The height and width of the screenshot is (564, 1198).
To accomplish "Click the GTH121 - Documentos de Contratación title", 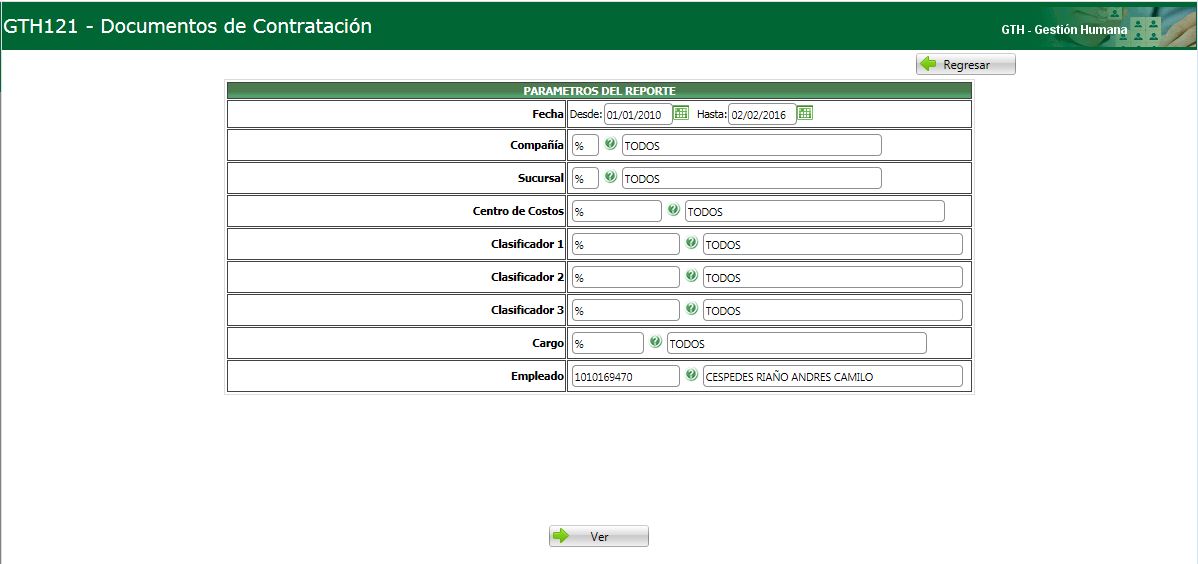I will click(x=188, y=26).
